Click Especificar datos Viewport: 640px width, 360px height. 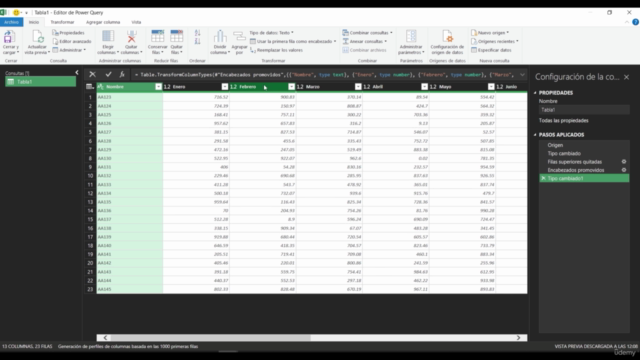click(491, 50)
